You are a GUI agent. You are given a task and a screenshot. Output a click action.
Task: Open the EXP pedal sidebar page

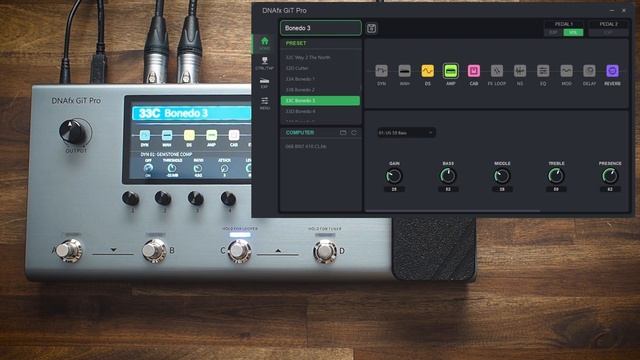click(264, 83)
